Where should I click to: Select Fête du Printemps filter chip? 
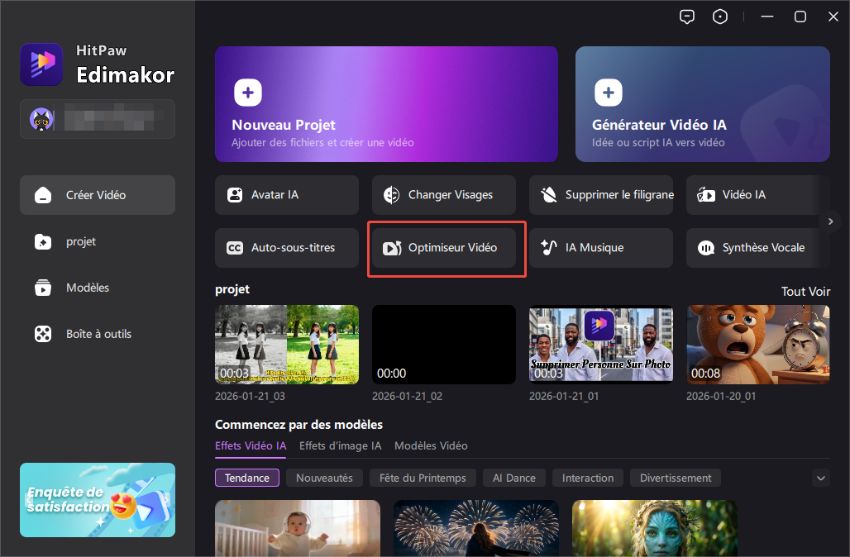pyautogui.click(x=423, y=478)
